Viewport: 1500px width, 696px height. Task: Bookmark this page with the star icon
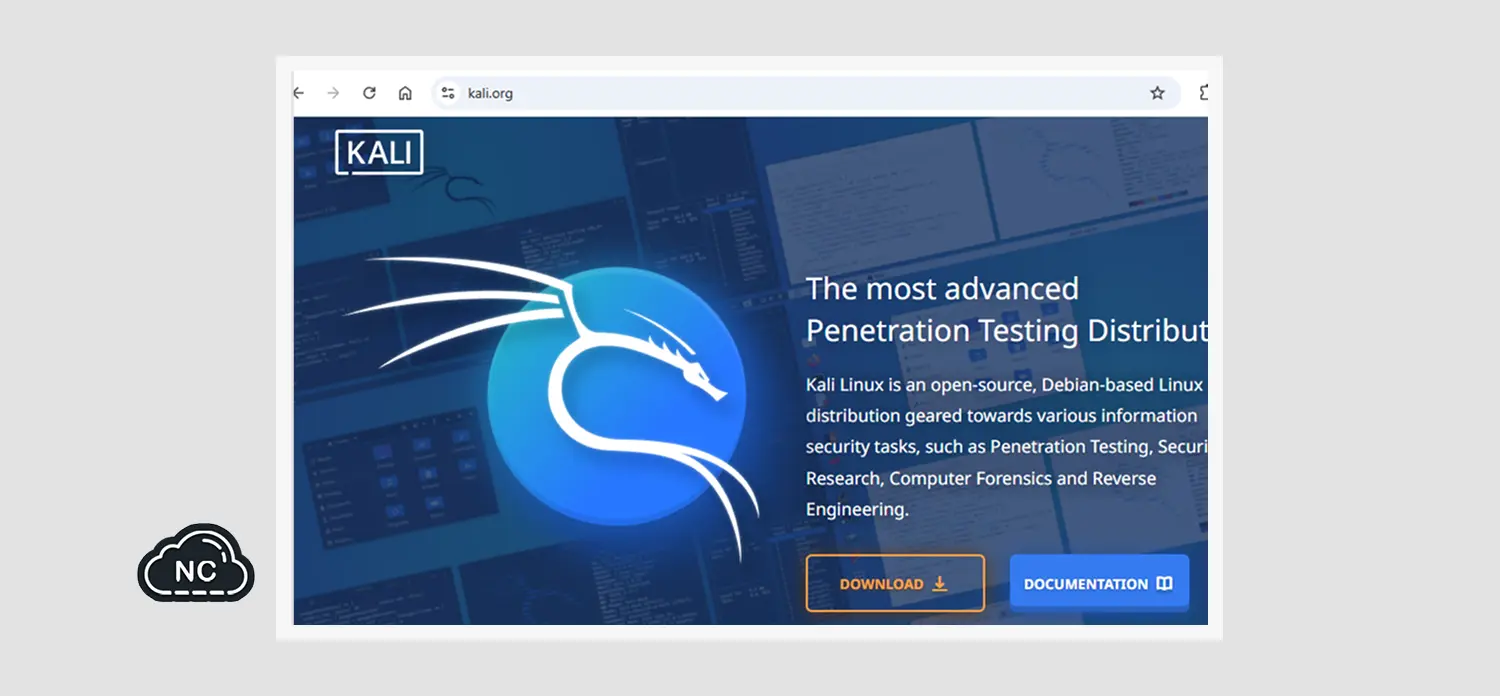(1157, 93)
